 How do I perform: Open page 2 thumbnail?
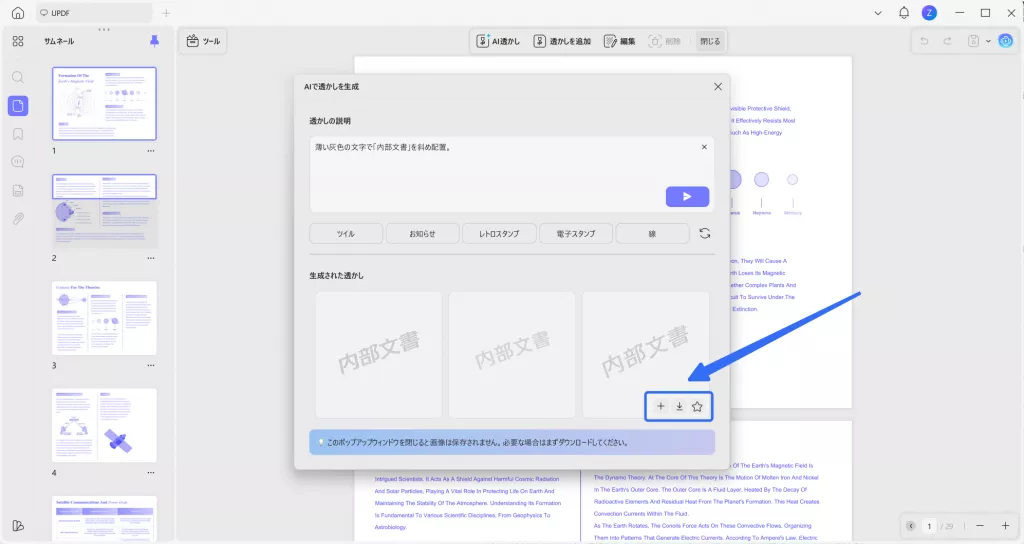[104, 211]
